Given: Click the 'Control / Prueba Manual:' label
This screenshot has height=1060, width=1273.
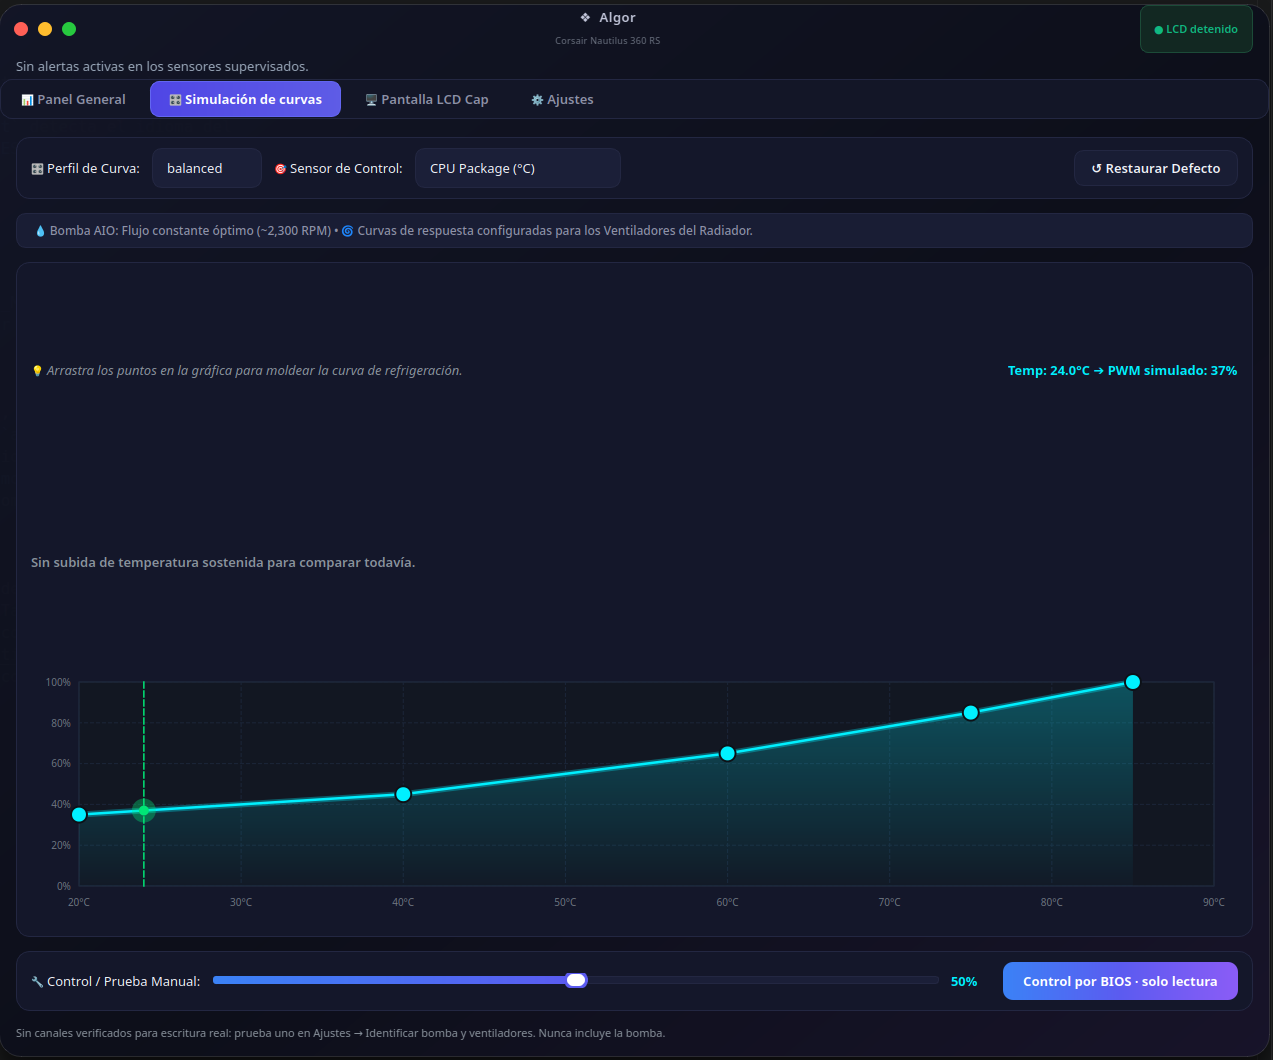Looking at the screenshot, I should coord(123,981).
